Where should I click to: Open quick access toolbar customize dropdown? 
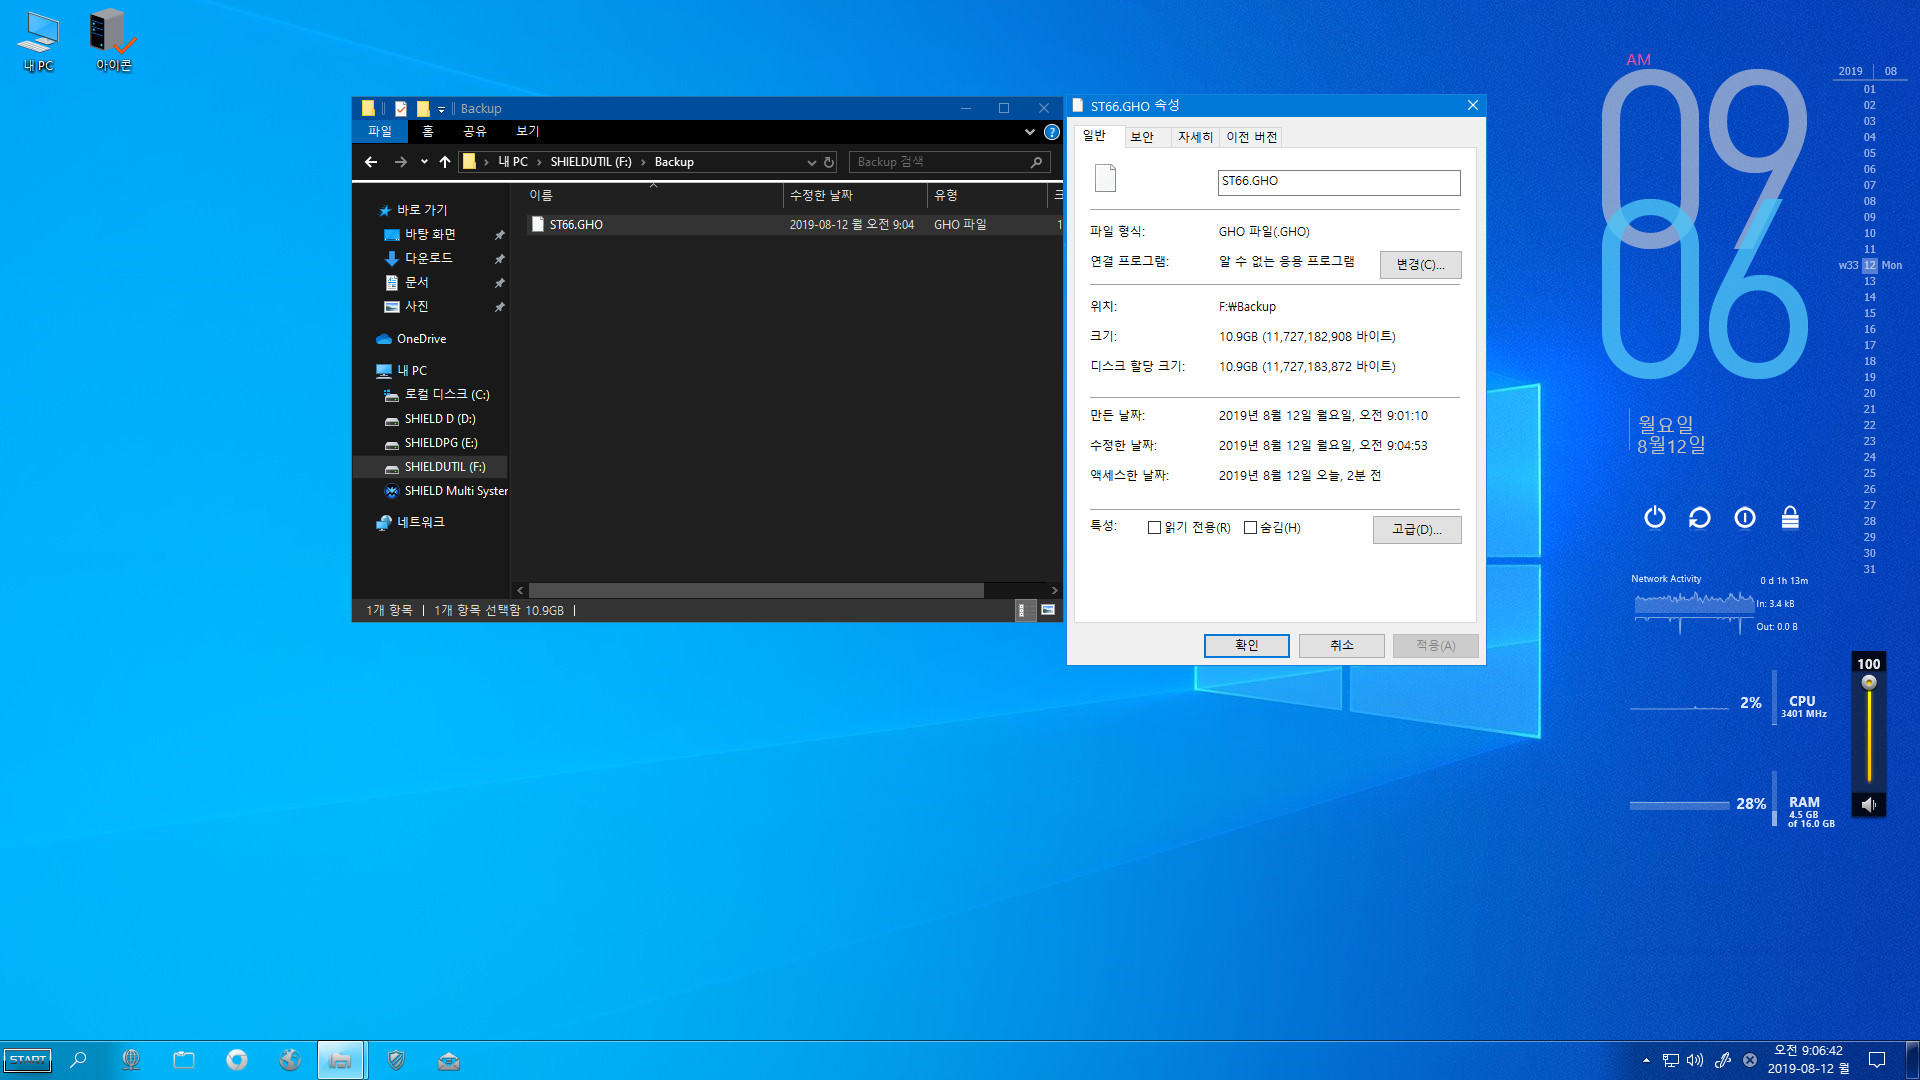tap(441, 109)
